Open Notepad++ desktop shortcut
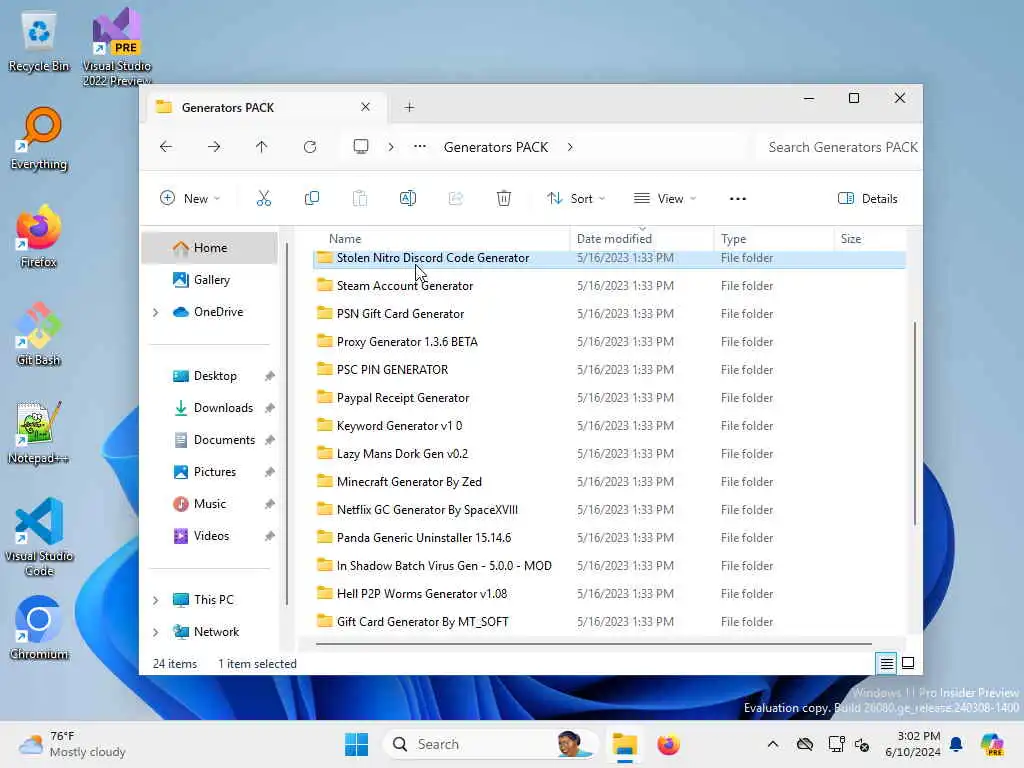 39,432
